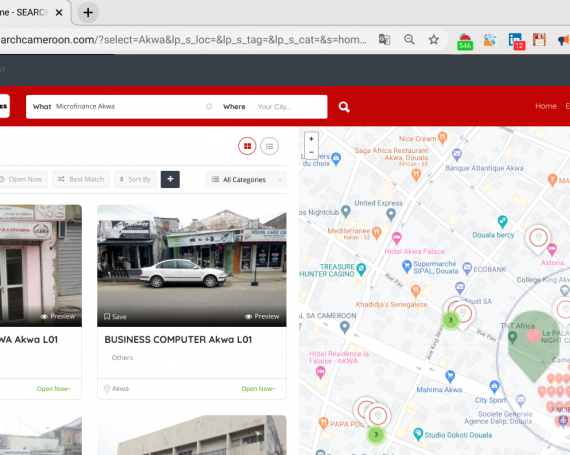570x455 pixels.
Task: Click the plus more filters button
Action: 170,179
